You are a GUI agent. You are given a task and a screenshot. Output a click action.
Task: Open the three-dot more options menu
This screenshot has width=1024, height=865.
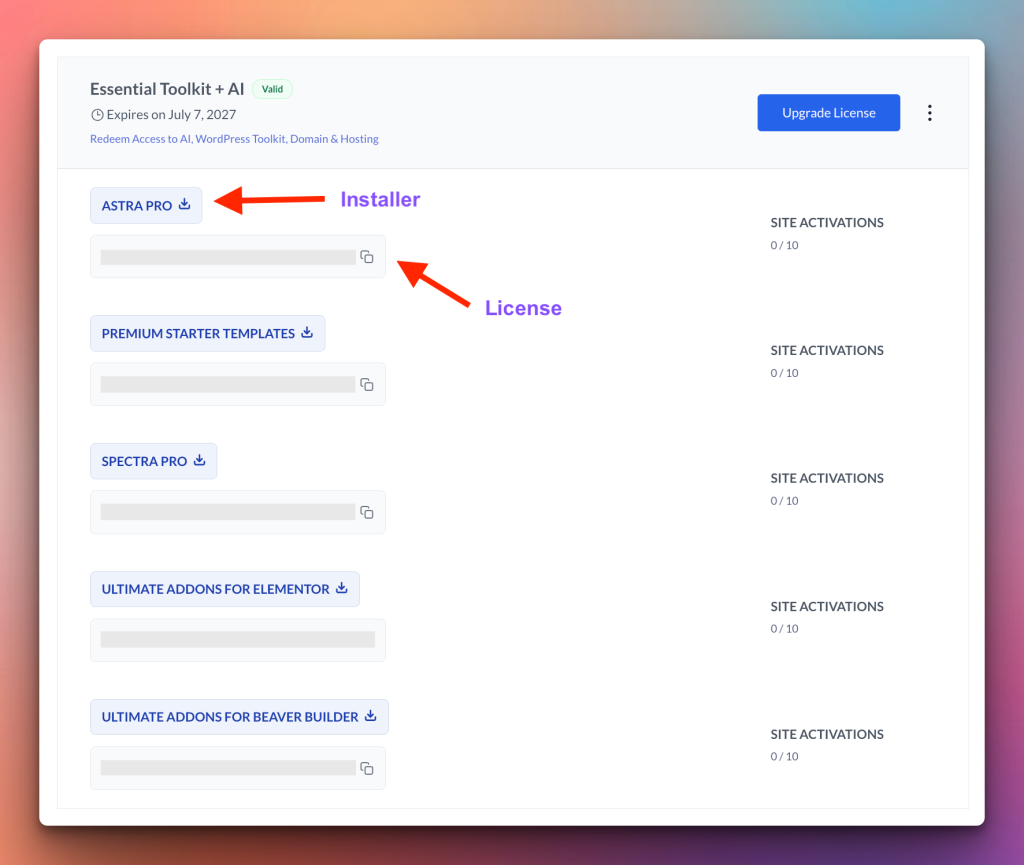(929, 113)
